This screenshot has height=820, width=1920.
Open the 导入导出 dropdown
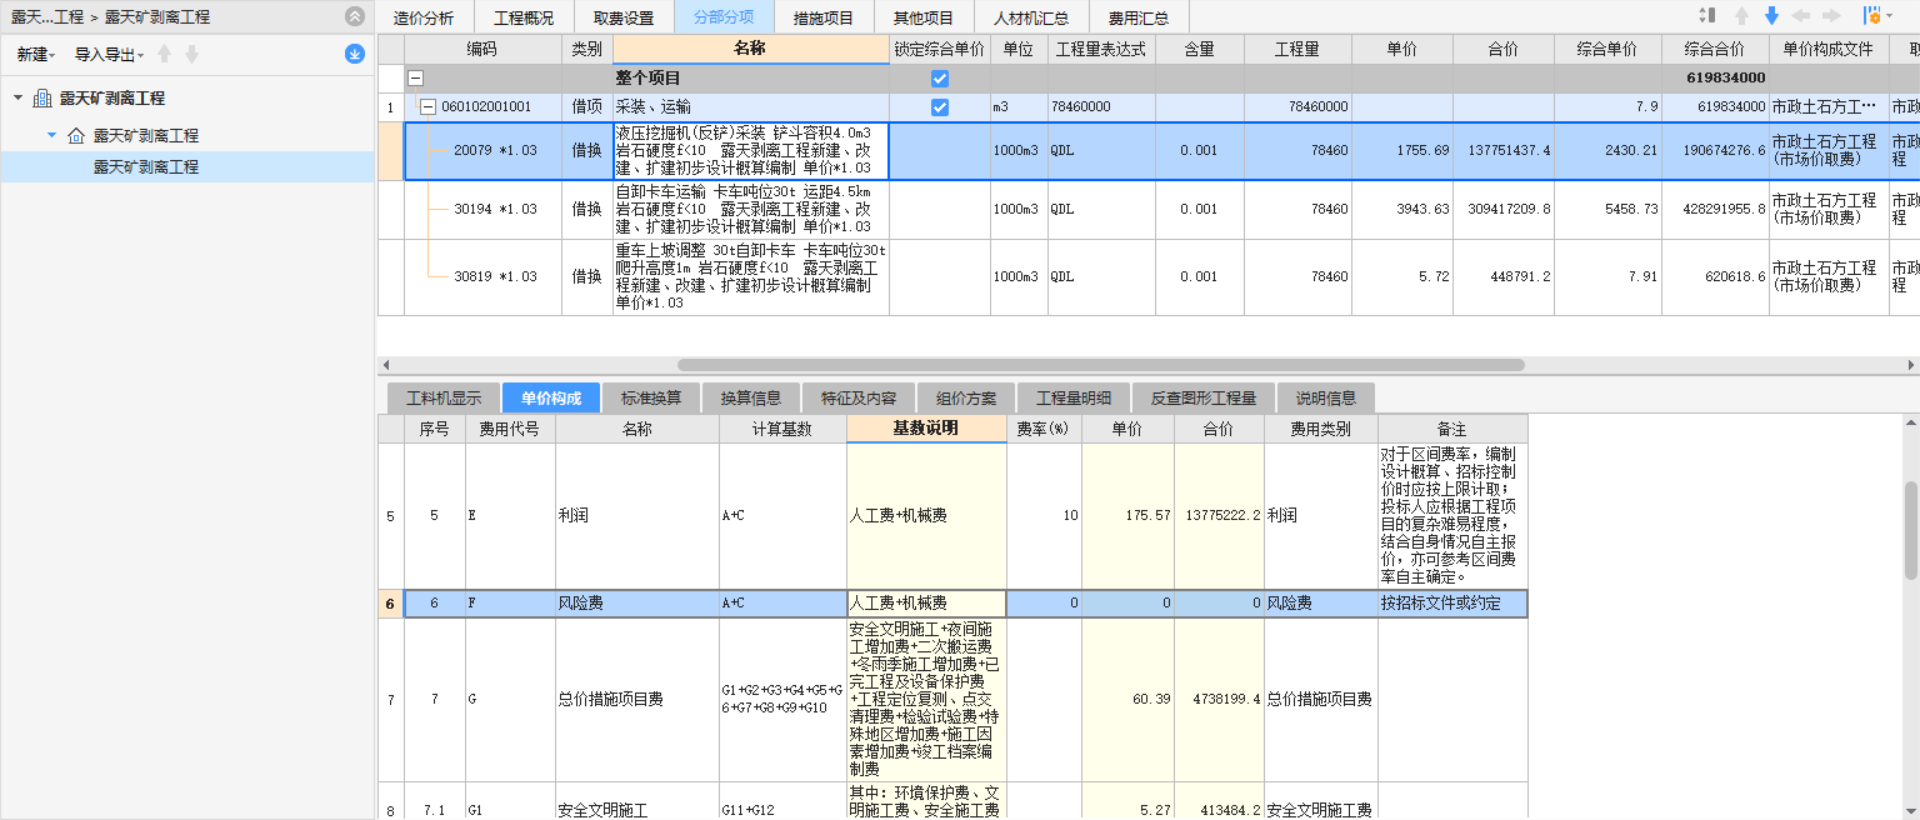coord(109,54)
